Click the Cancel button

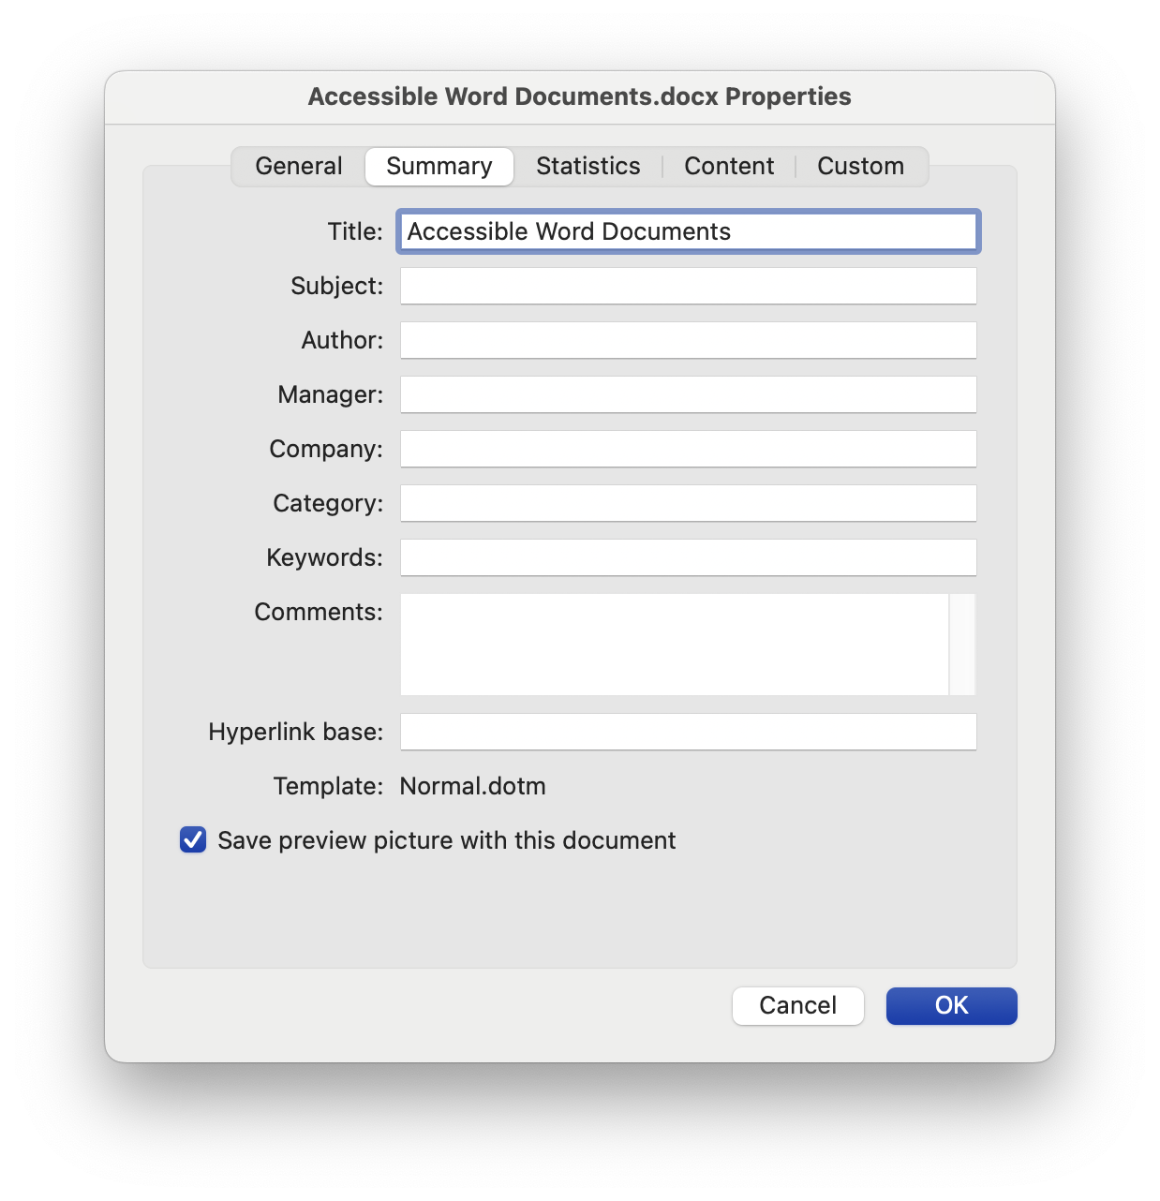pos(797,1006)
